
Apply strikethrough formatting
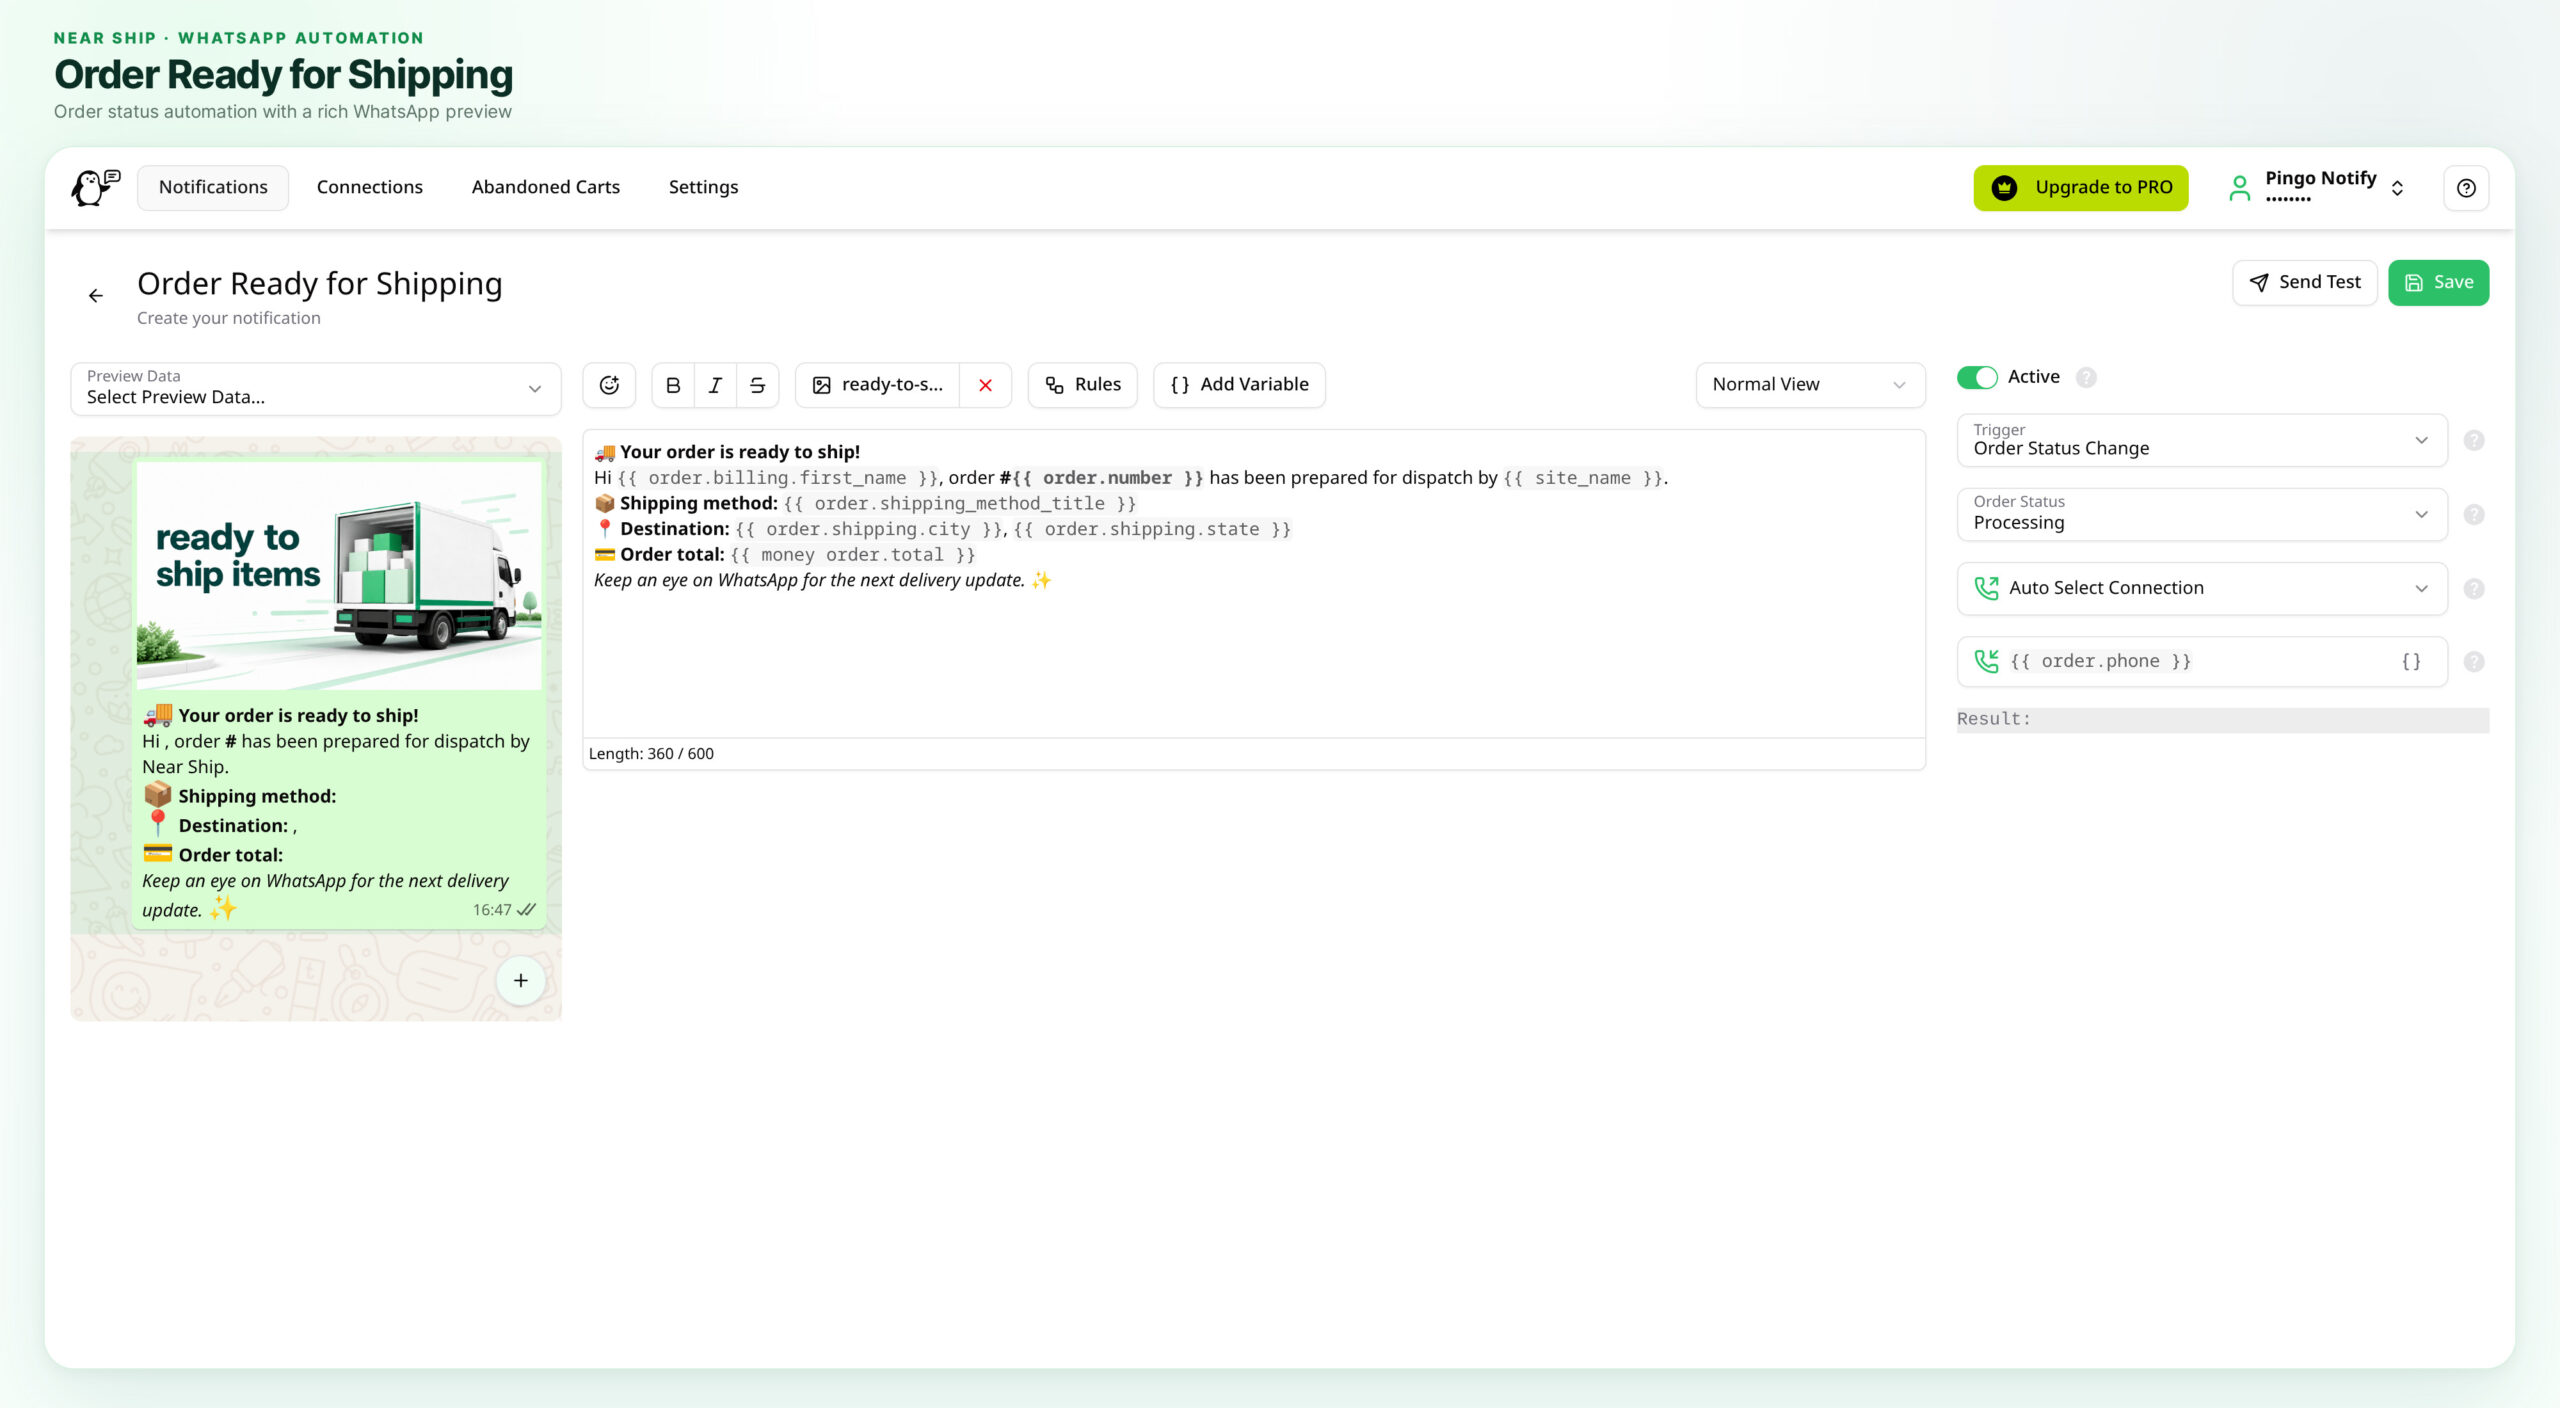(x=758, y=385)
